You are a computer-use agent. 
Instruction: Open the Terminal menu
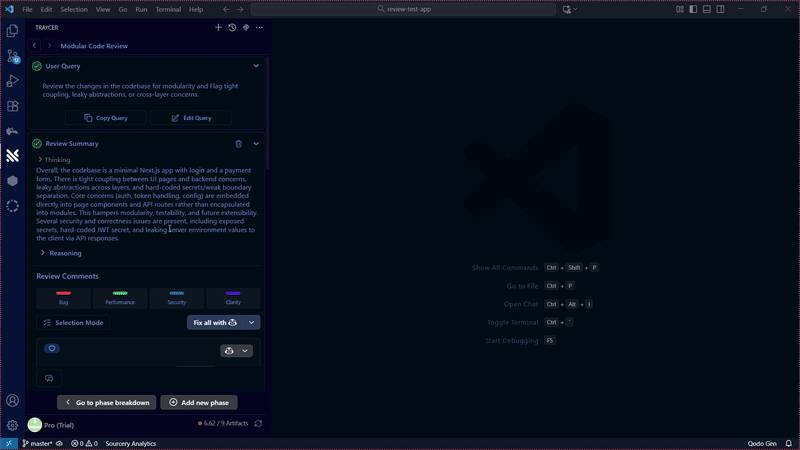tap(168, 9)
